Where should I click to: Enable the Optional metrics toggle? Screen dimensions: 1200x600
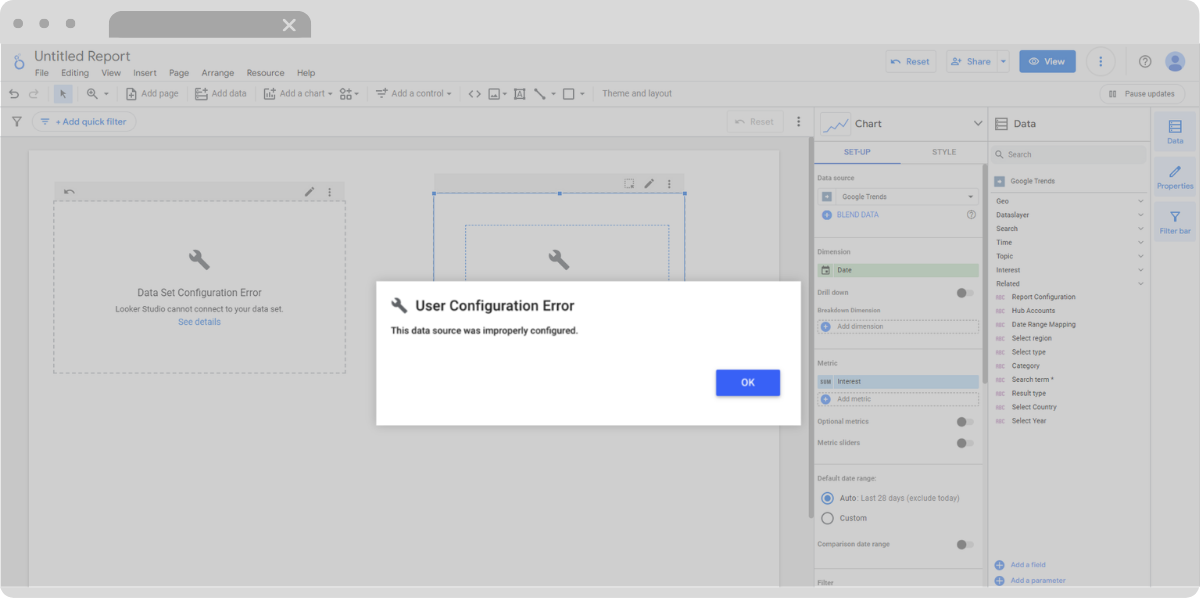[964, 422]
